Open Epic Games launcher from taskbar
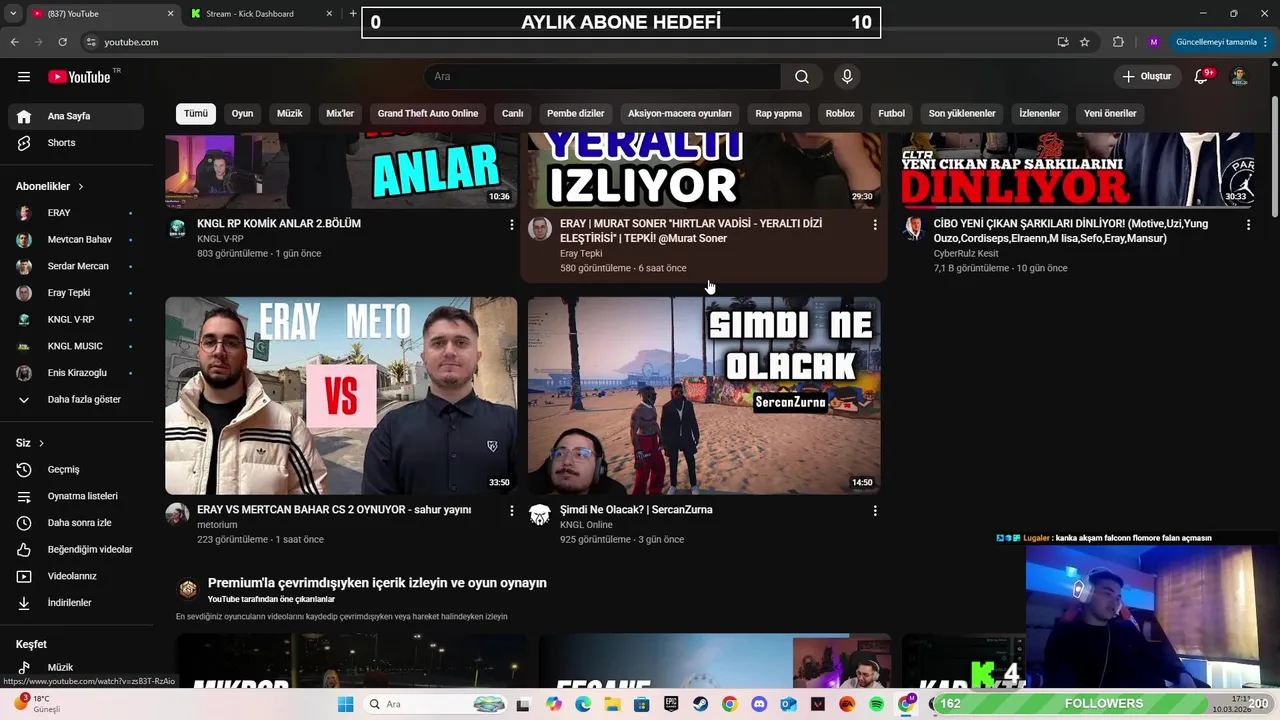1280x720 pixels. [x=671, y=704]
